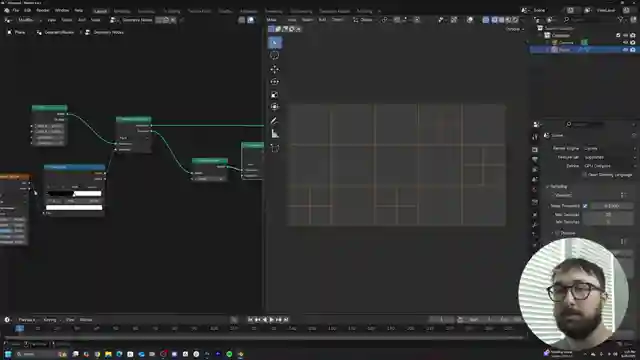This screenshot has width=640, height=360.
Task: Click the Plane breadcrumb in node editor
Action: coord(16,32)
